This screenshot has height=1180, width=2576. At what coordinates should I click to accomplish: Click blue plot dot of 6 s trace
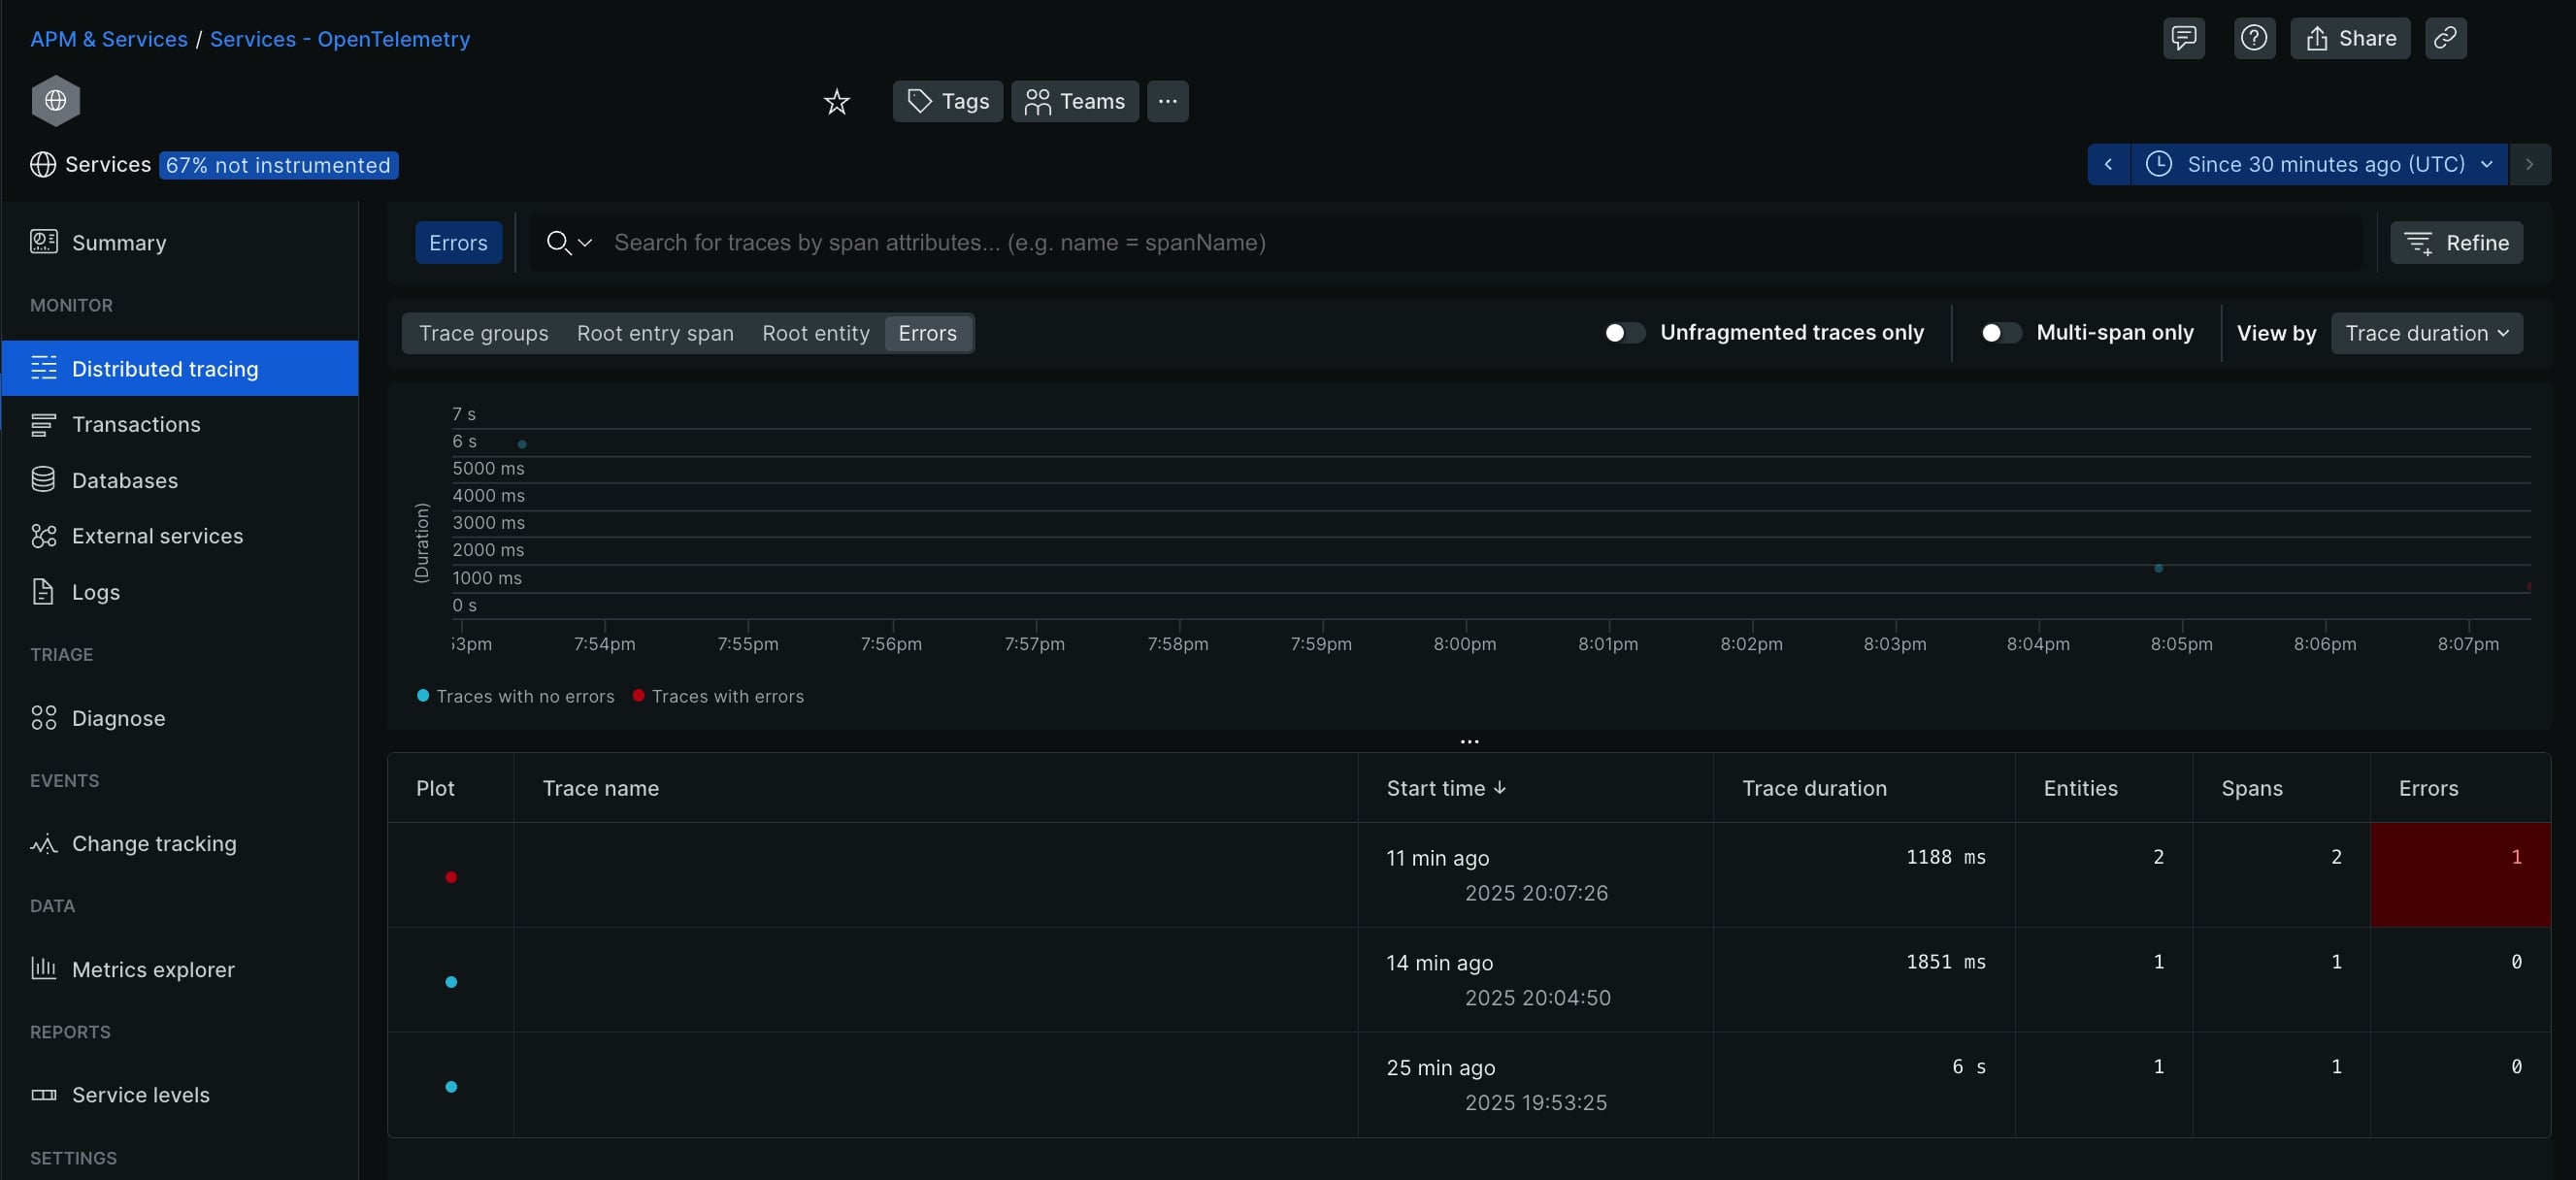451,1087
